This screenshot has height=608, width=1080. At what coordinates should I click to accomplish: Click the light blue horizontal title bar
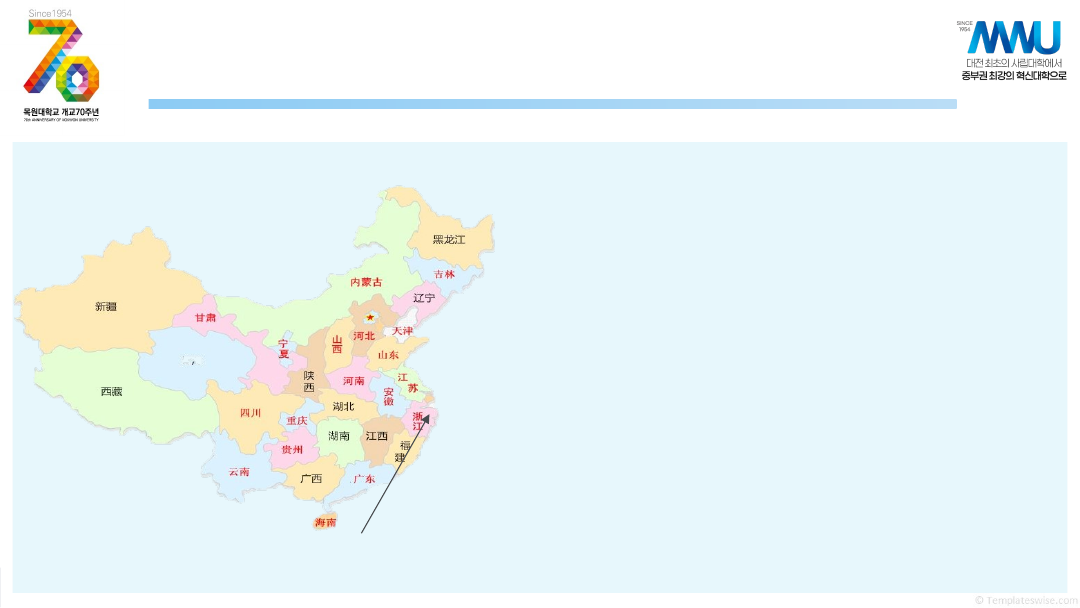pos(552,104)
